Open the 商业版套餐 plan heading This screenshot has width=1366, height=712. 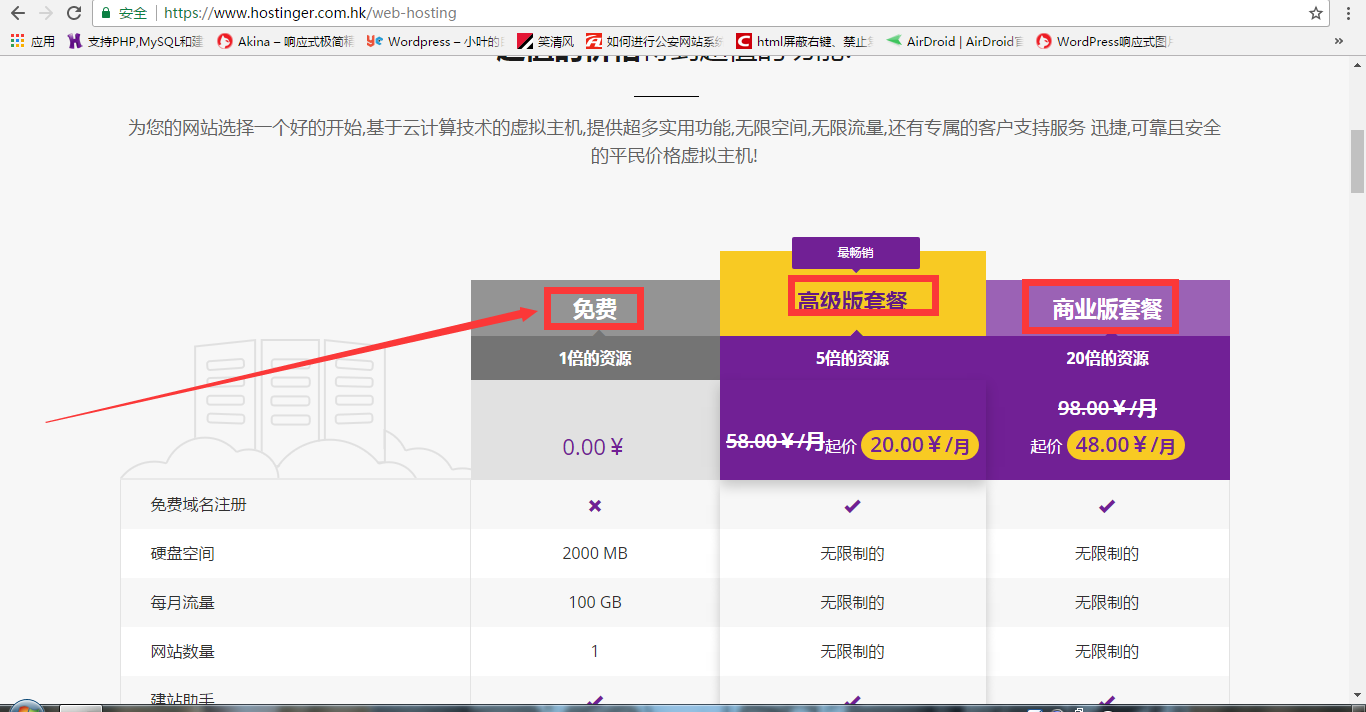(x=1101, y=306)
